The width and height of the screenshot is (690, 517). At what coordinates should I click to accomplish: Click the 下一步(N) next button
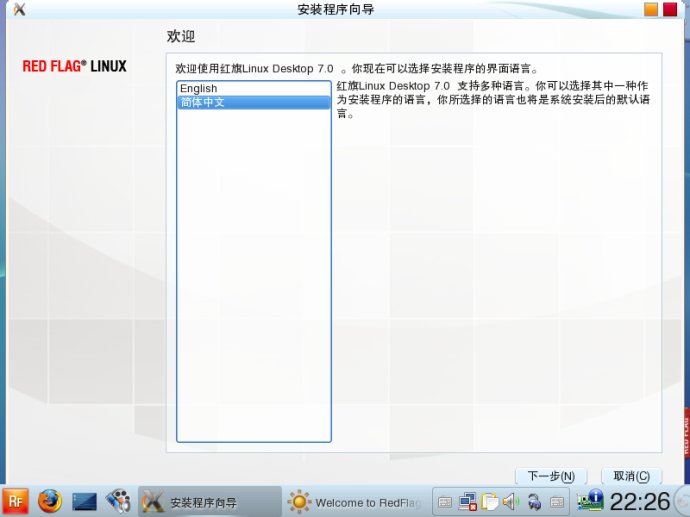click(550, 477)
